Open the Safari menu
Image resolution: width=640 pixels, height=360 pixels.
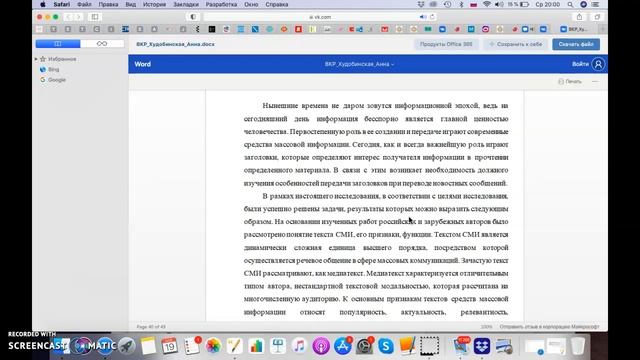coord(62,4)
